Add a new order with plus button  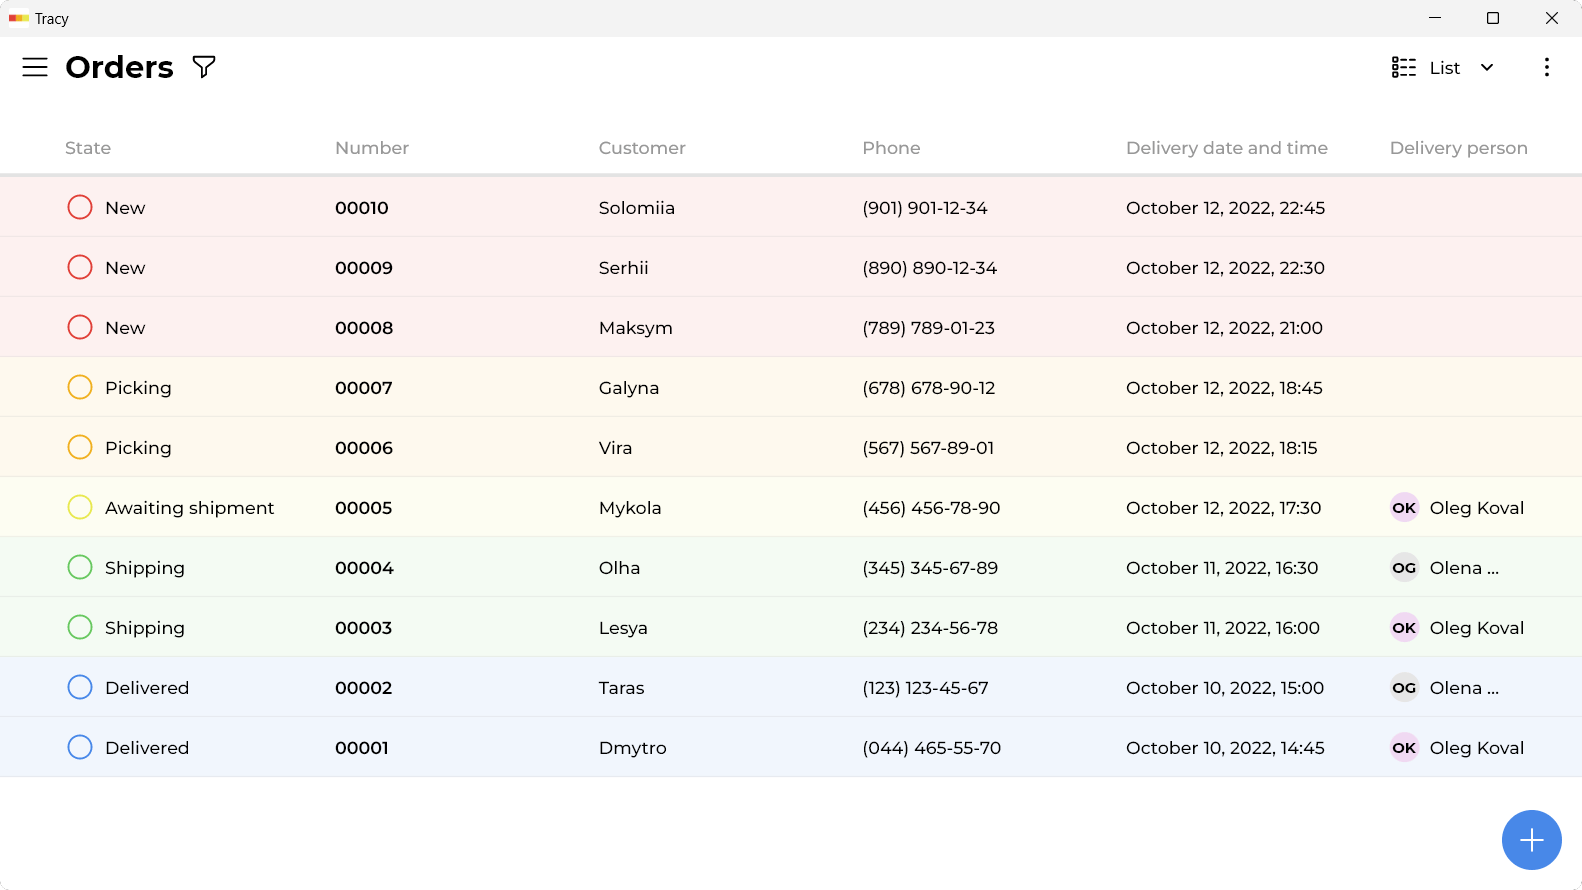pyautogui.click(x=1532, y=840)
